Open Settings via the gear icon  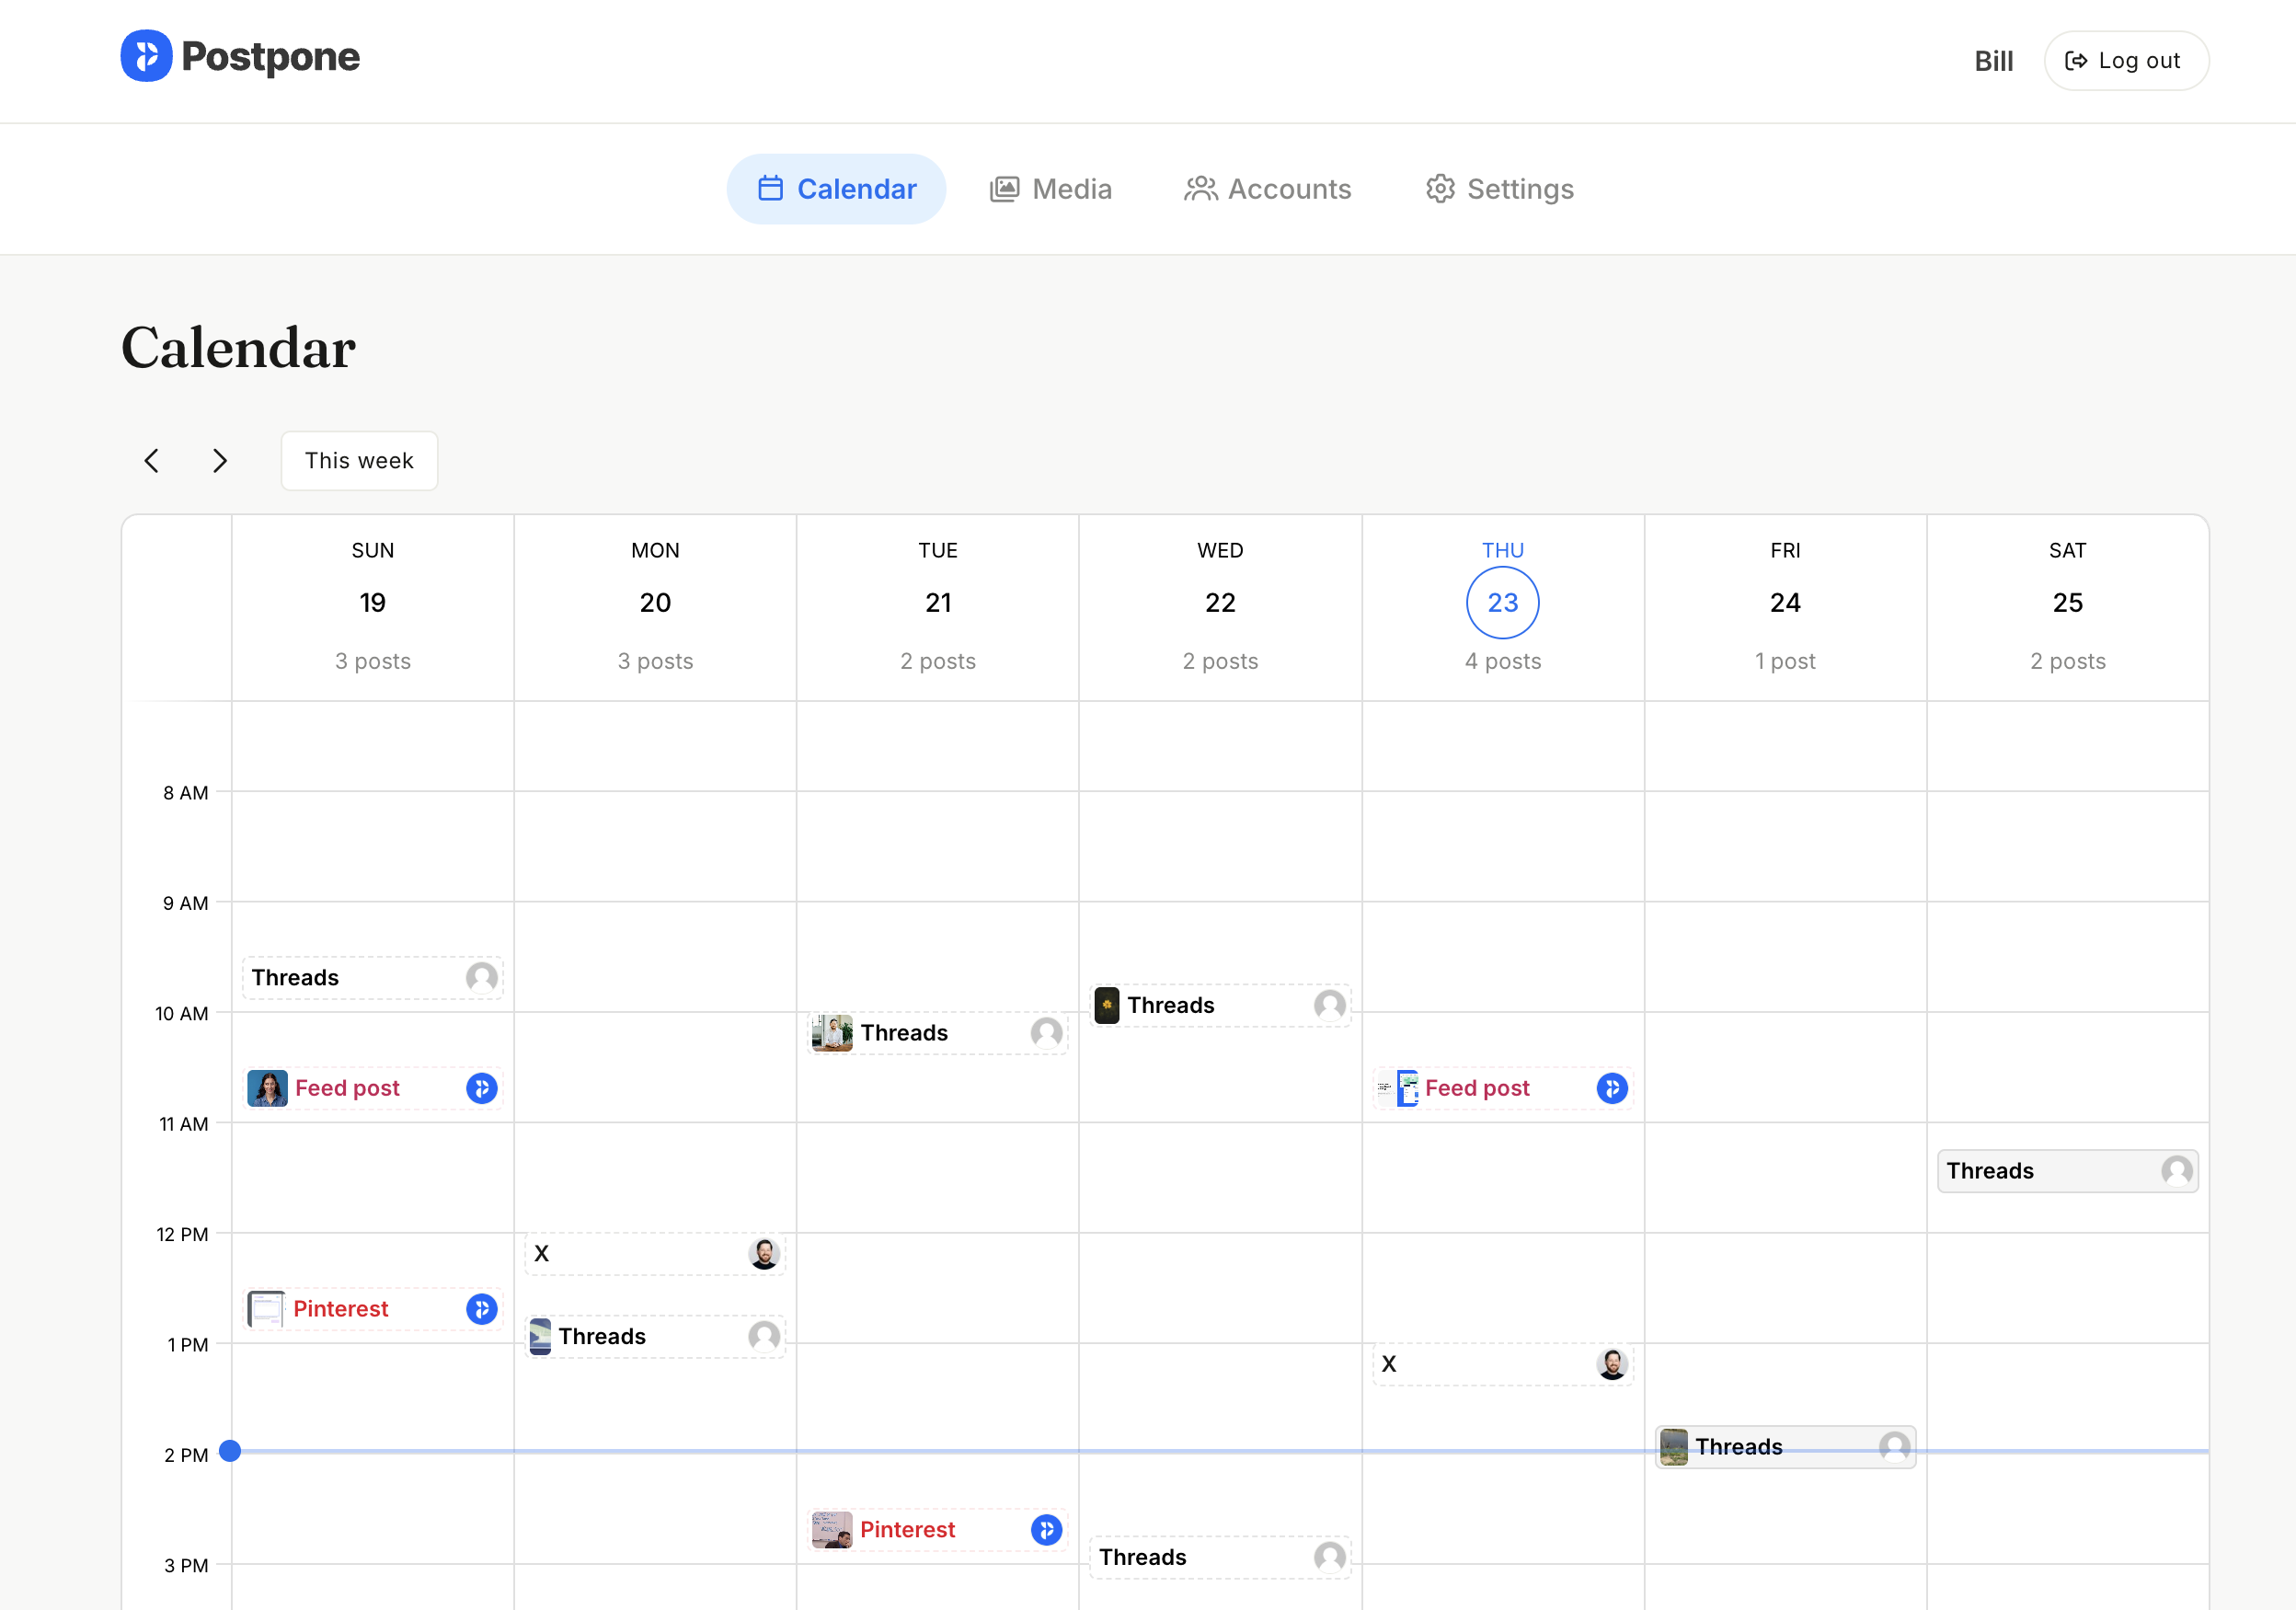(x=1440, y=189)
